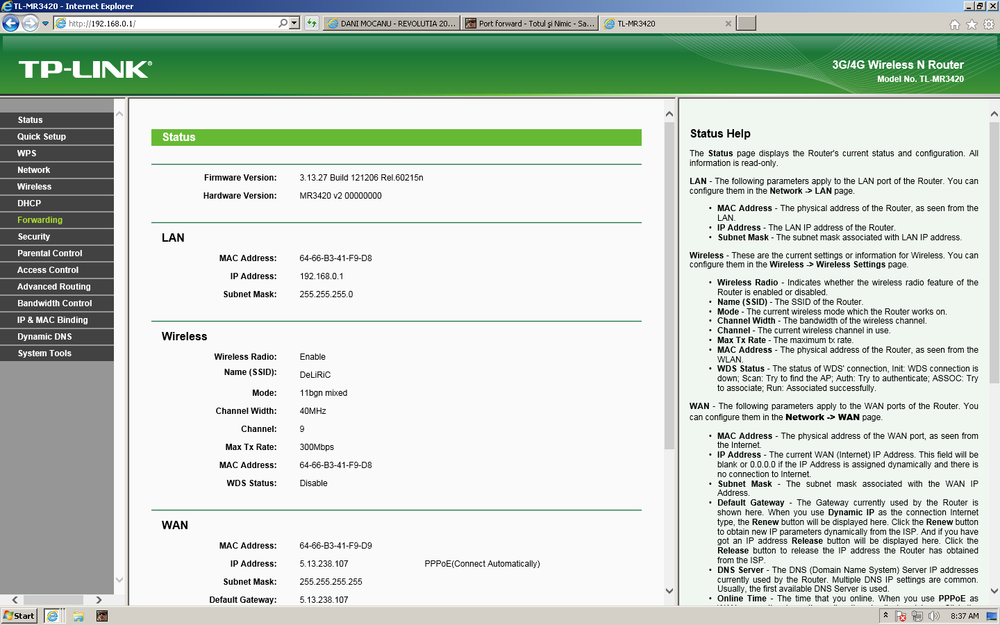
Task: Click the LAN IP address 192.168.0.1 value
Action: pyautogui.click(x=321, y=276)
